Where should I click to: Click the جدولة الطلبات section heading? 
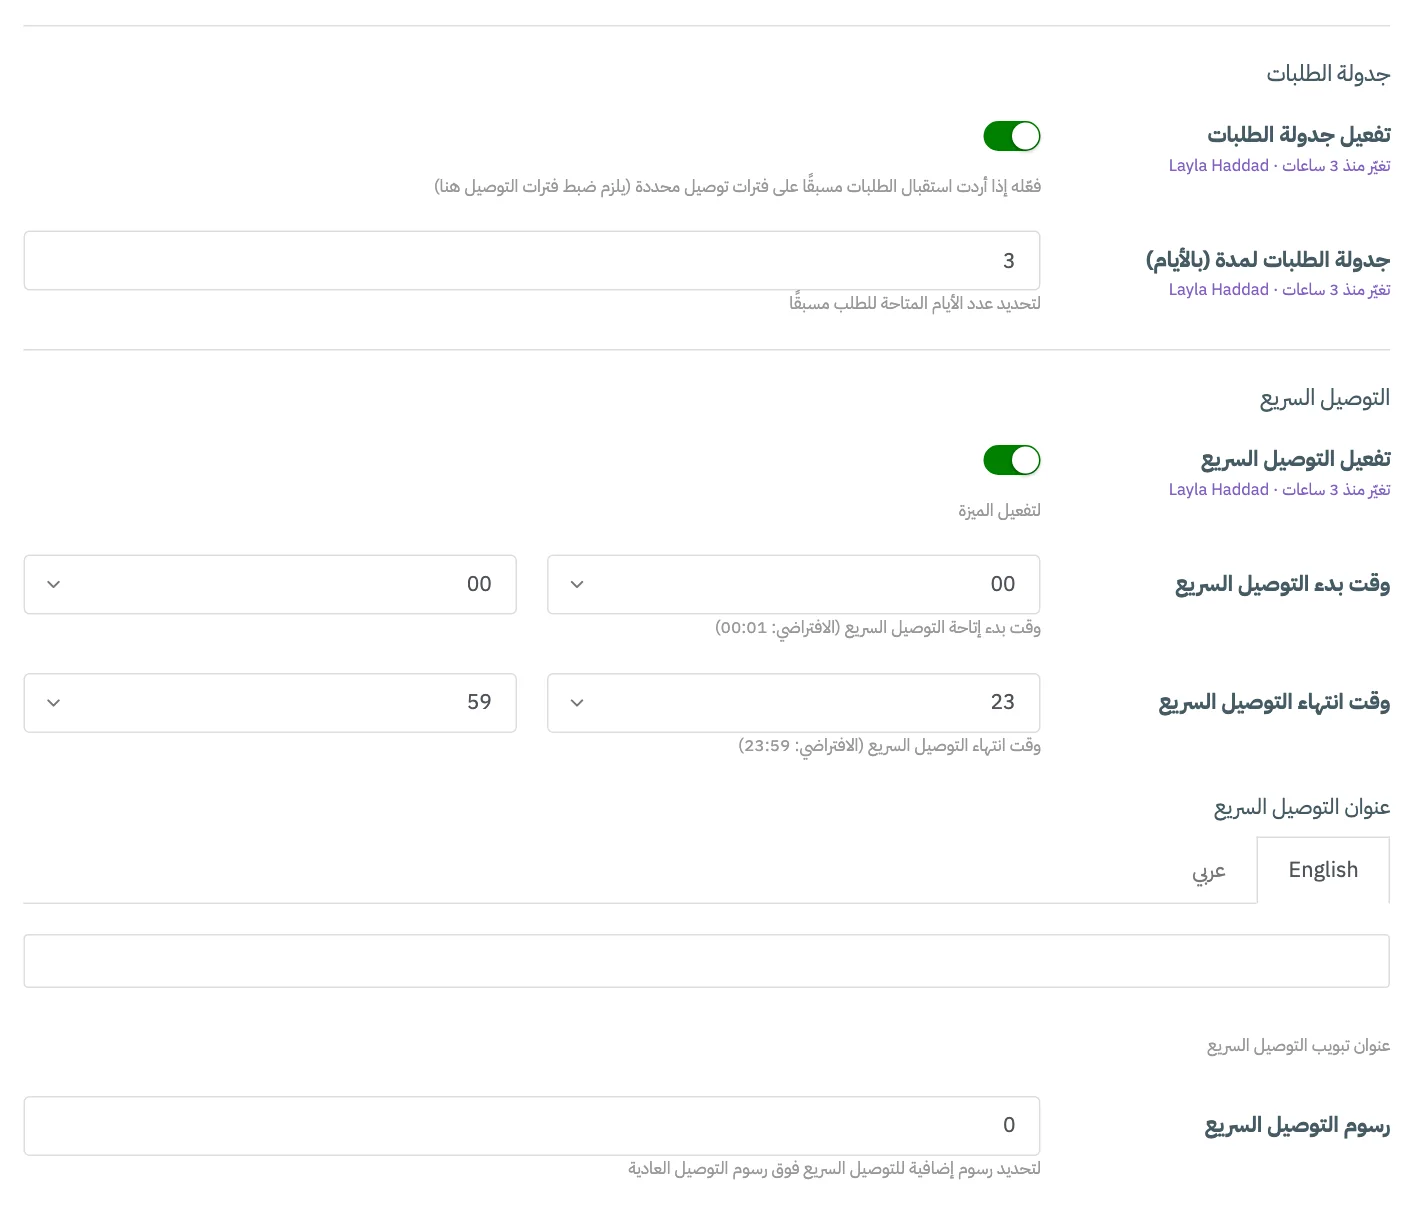pos(1328,74)
